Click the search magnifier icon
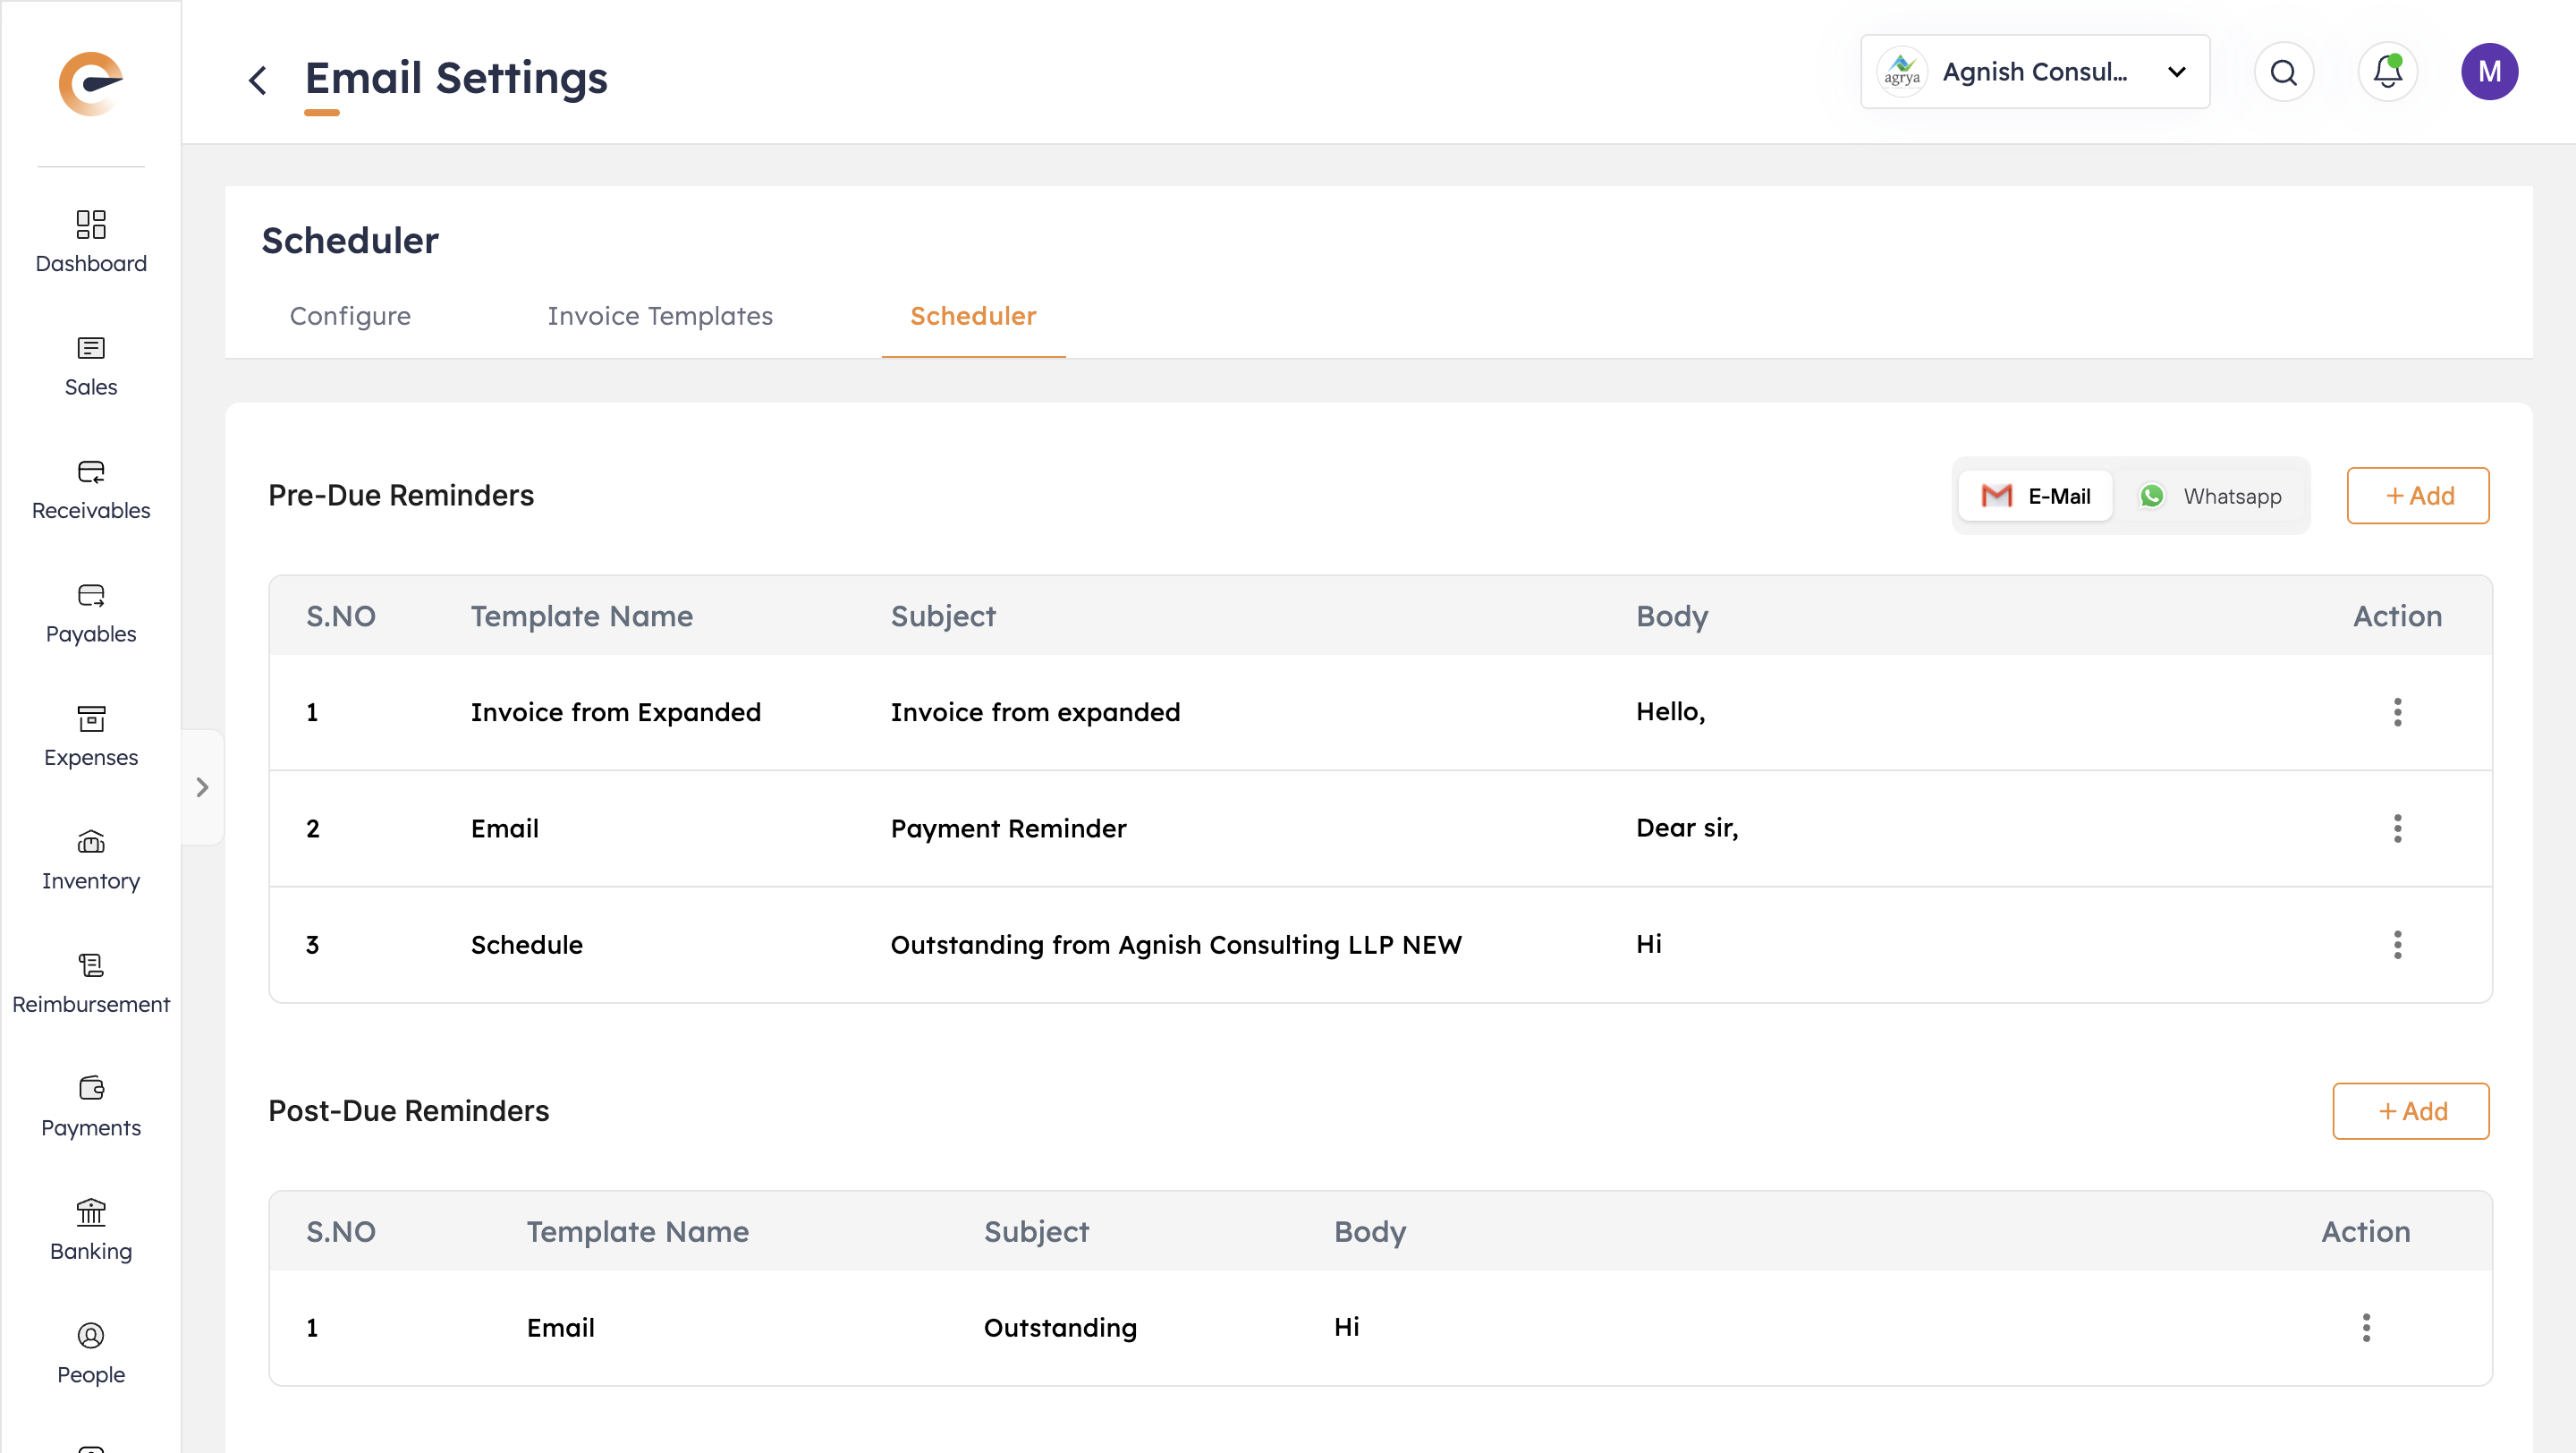The image size is (2576, 1453). (x=2283, y=72)
